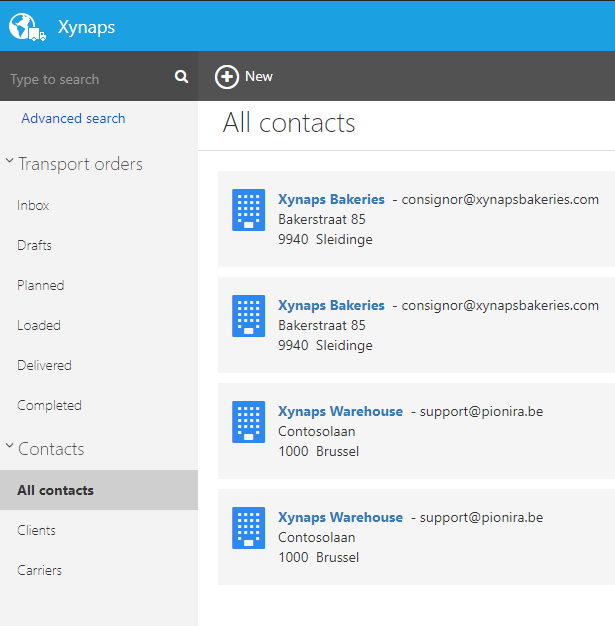Open the Clients contact list
The height and width of the screenshot is (626, 615).
(x=36, y=530)
